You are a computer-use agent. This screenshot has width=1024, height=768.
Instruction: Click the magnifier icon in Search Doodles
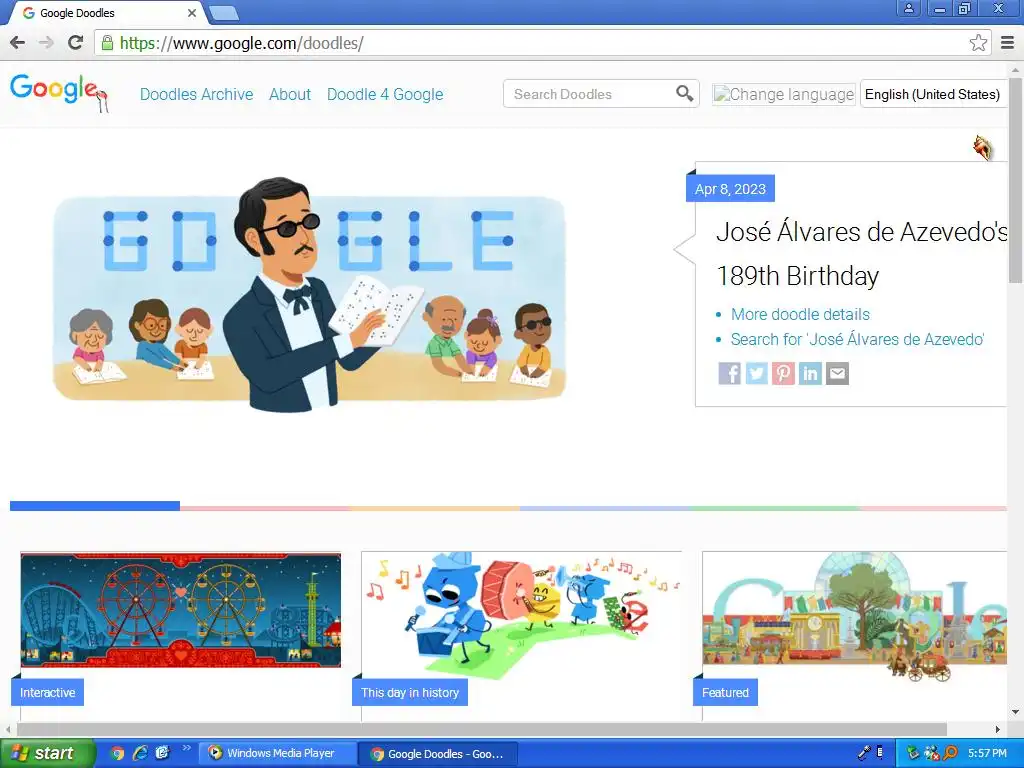point(684,93)
